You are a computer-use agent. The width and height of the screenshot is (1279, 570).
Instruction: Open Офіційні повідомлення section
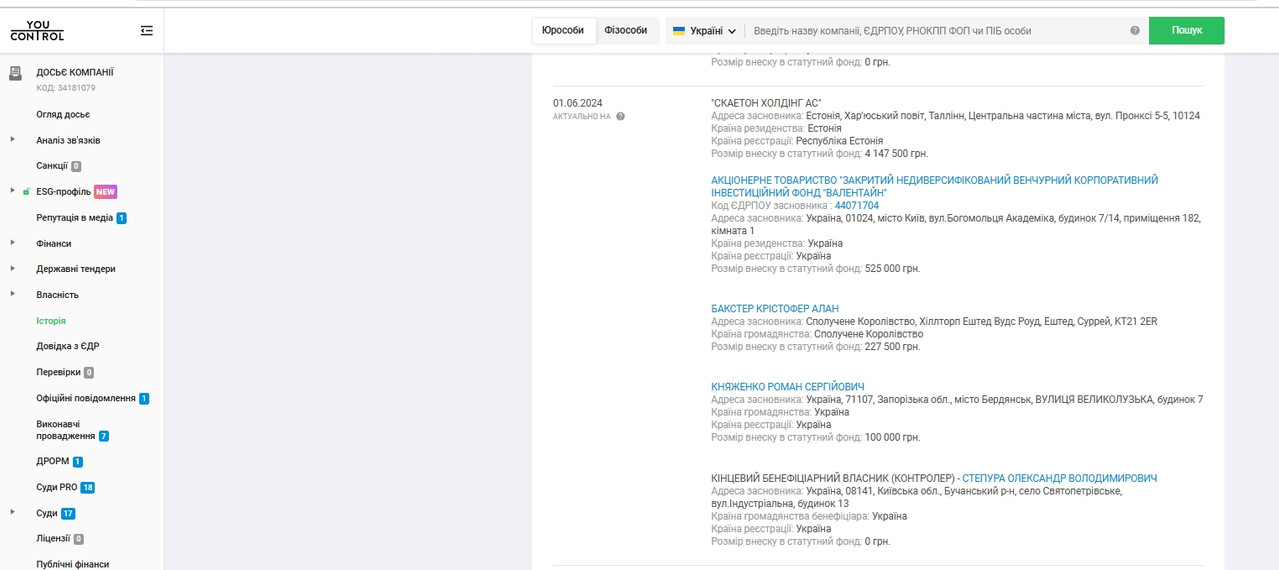click(86, 398)
